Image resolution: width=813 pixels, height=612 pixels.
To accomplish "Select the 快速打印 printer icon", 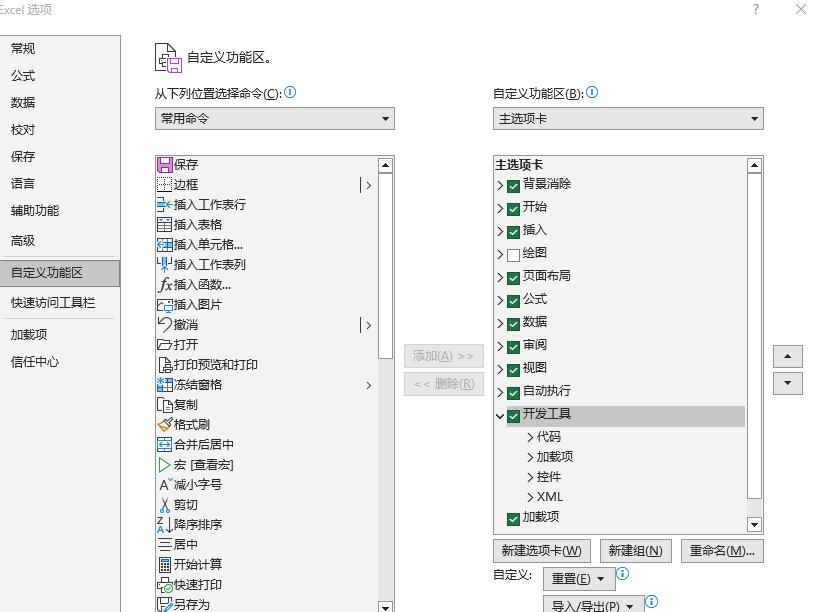I will 164,585.
